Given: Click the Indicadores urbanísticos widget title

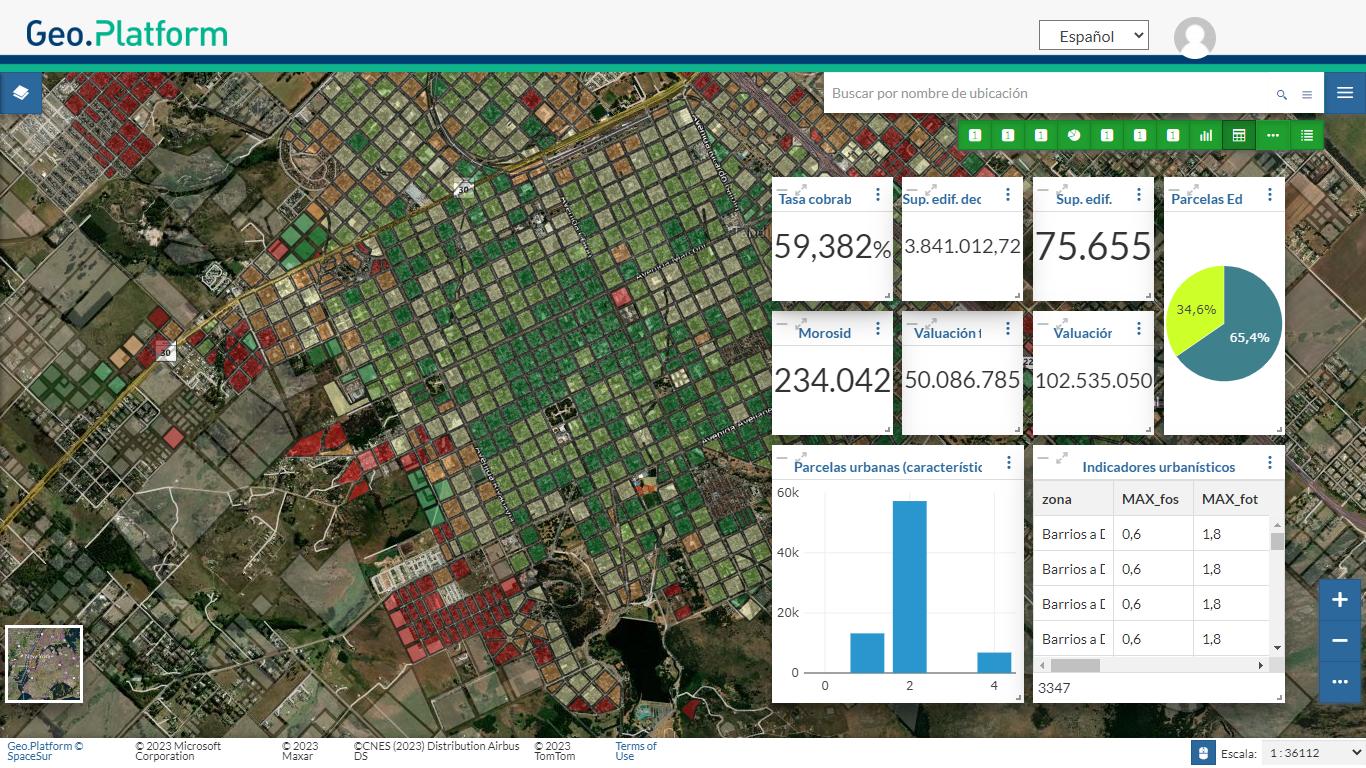Looking at the screenshot, I should click(1159, 467).
